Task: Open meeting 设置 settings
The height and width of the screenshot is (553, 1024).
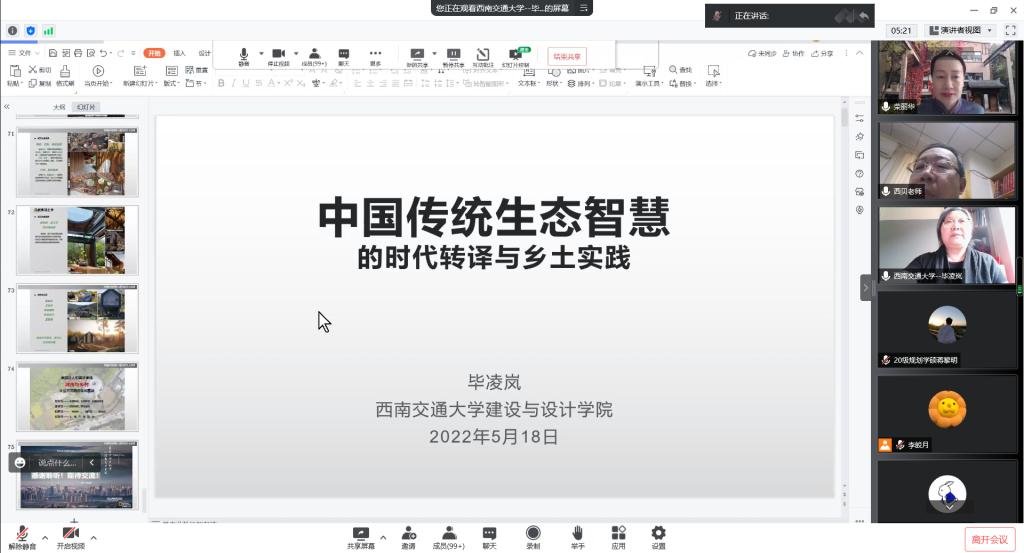Action: click(x=658, y=537)
